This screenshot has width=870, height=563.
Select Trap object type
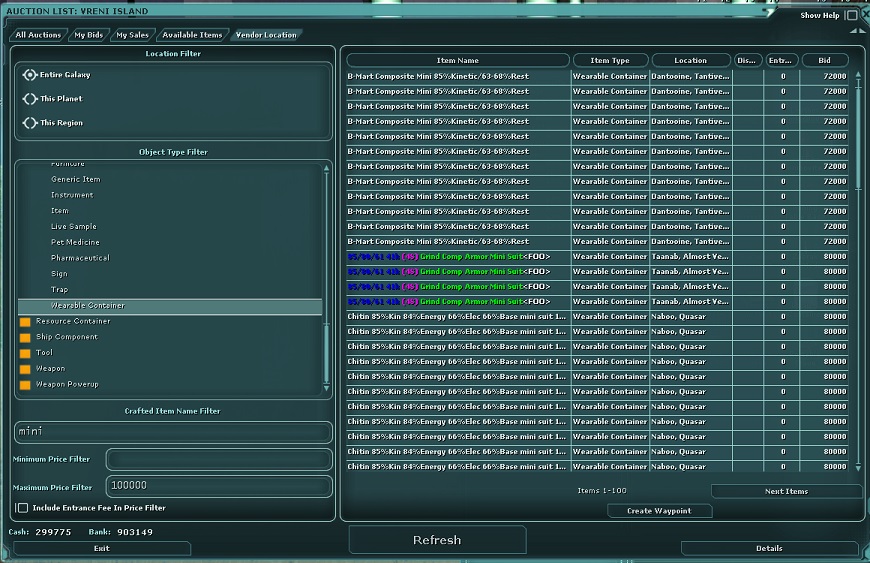coord(59,290)
